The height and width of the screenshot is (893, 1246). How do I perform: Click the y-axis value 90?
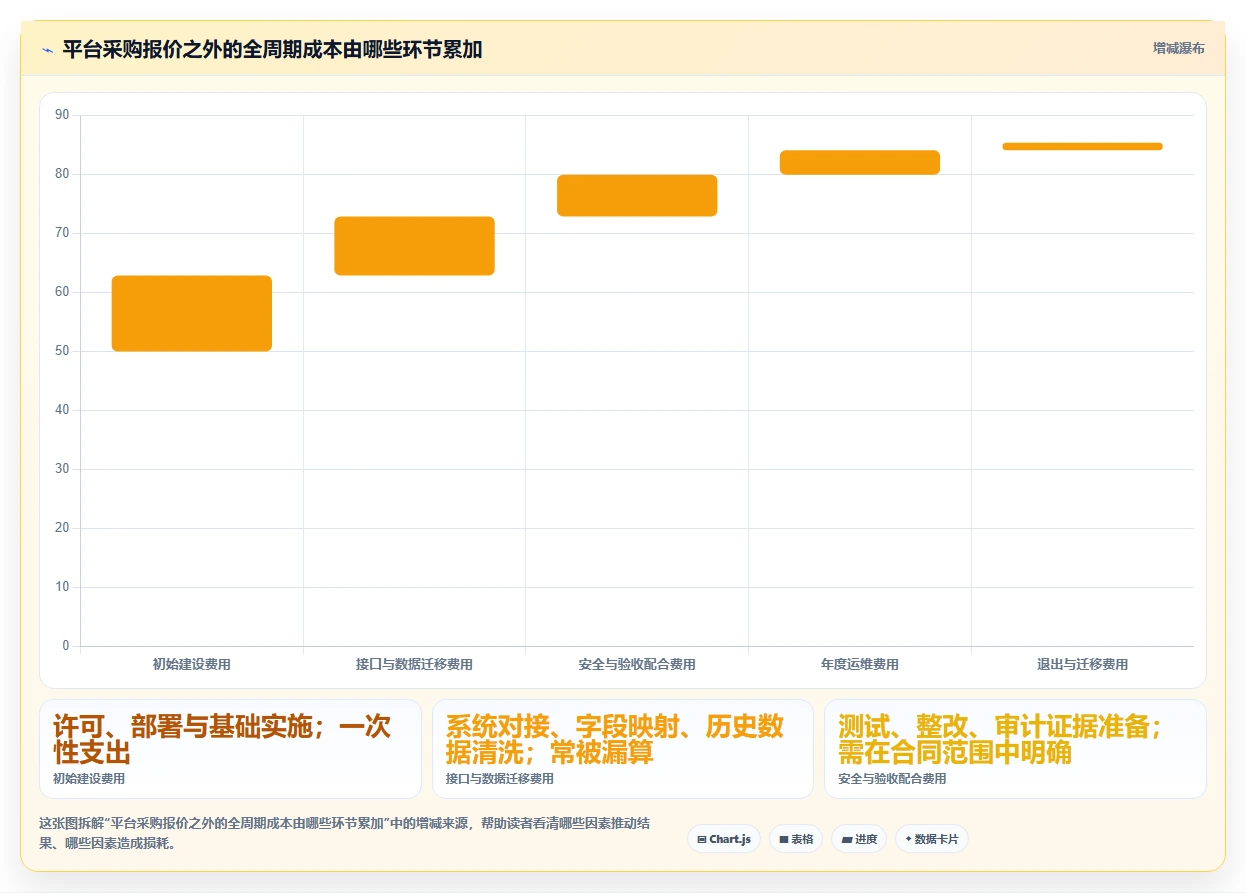tap(63, 115)
